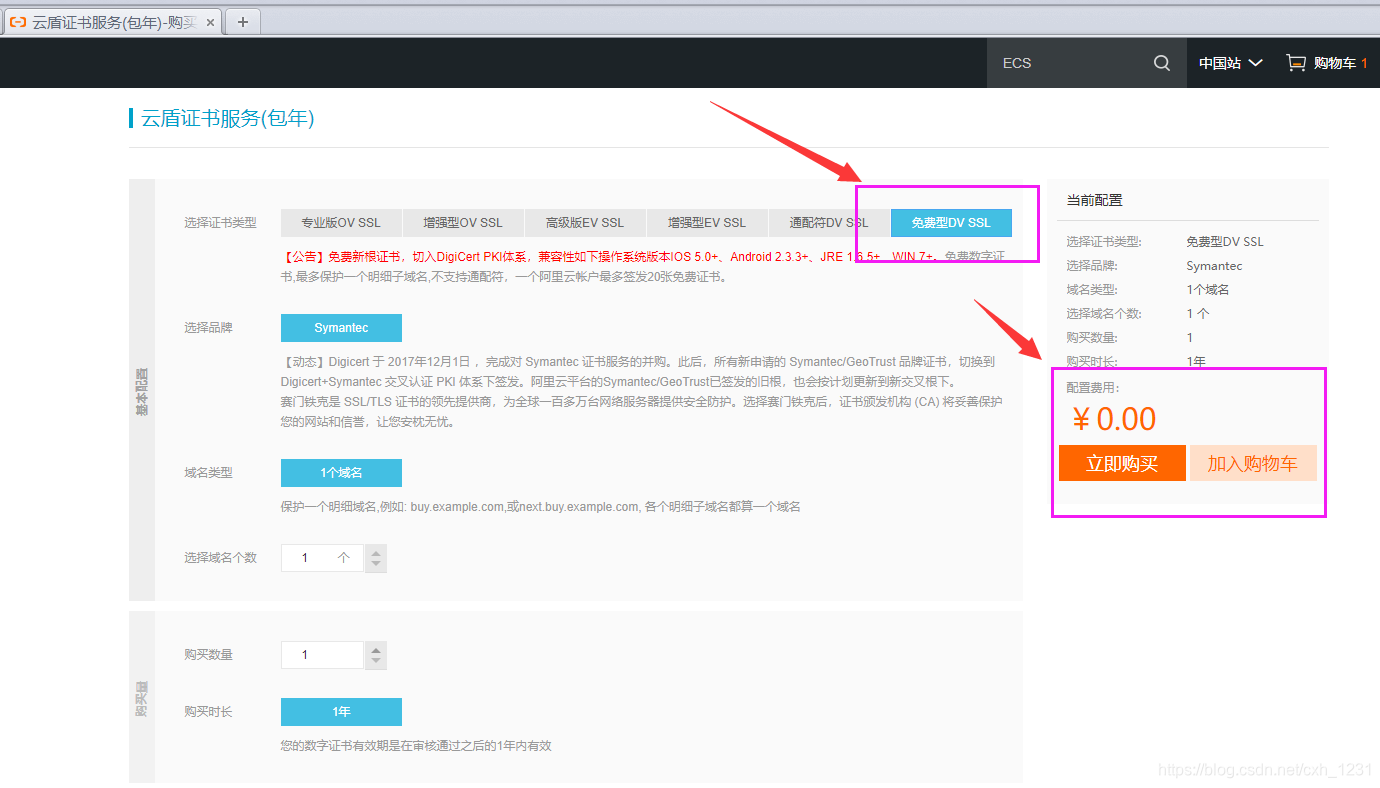The width and height of the screenshot is (1380, 788).
Task: Click the site favicon on the browser tab
Action: 17,20
